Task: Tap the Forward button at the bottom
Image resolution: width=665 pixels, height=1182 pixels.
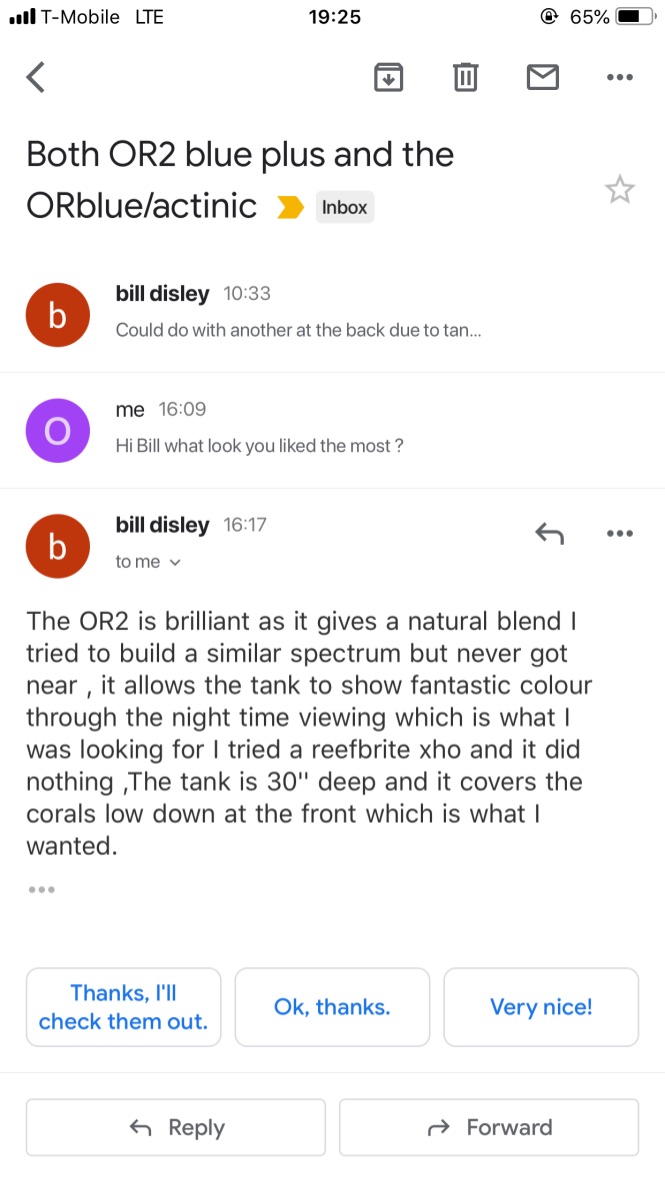Action: click(x=489, y=1127)
